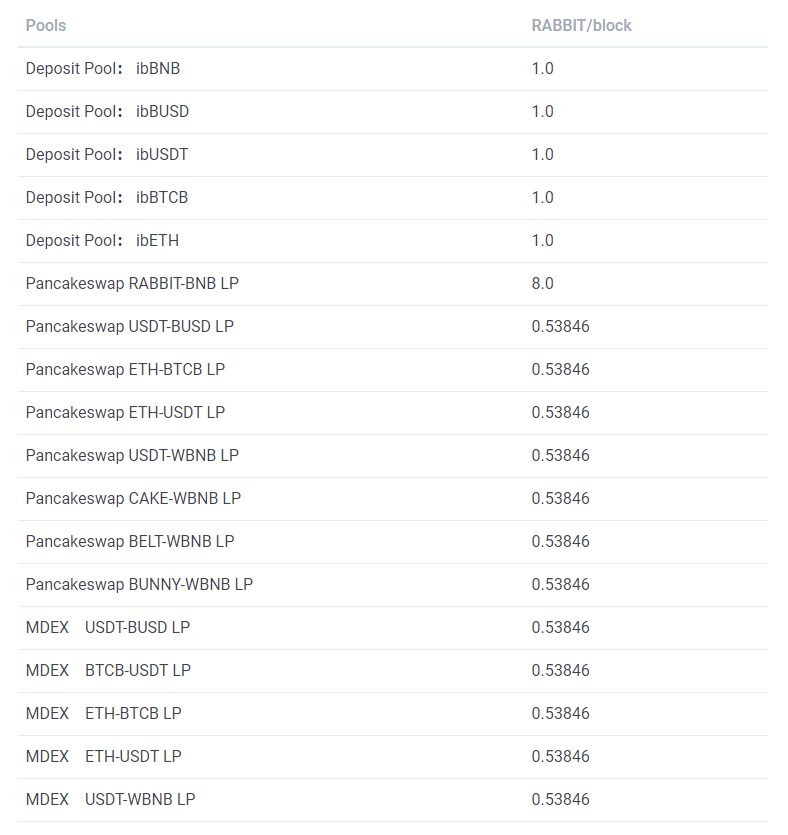Select the Deposit Pool ibBNB row
788x835 pixels.
393,69
